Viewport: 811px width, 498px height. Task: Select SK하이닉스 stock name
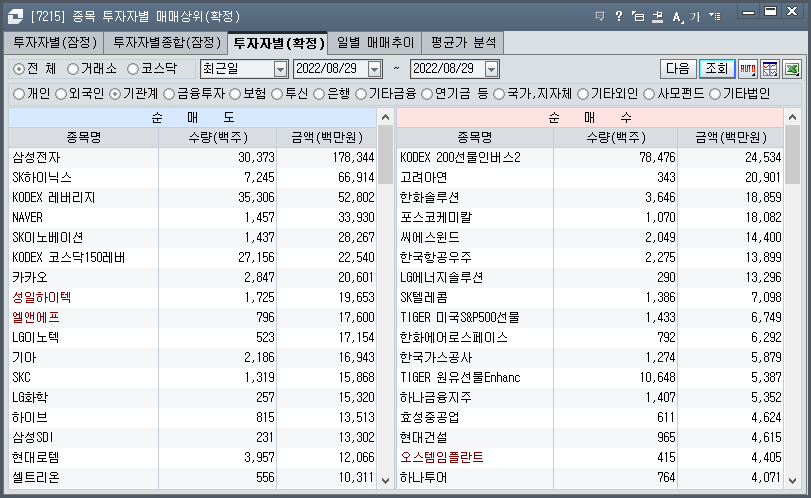tap(42, 177)
